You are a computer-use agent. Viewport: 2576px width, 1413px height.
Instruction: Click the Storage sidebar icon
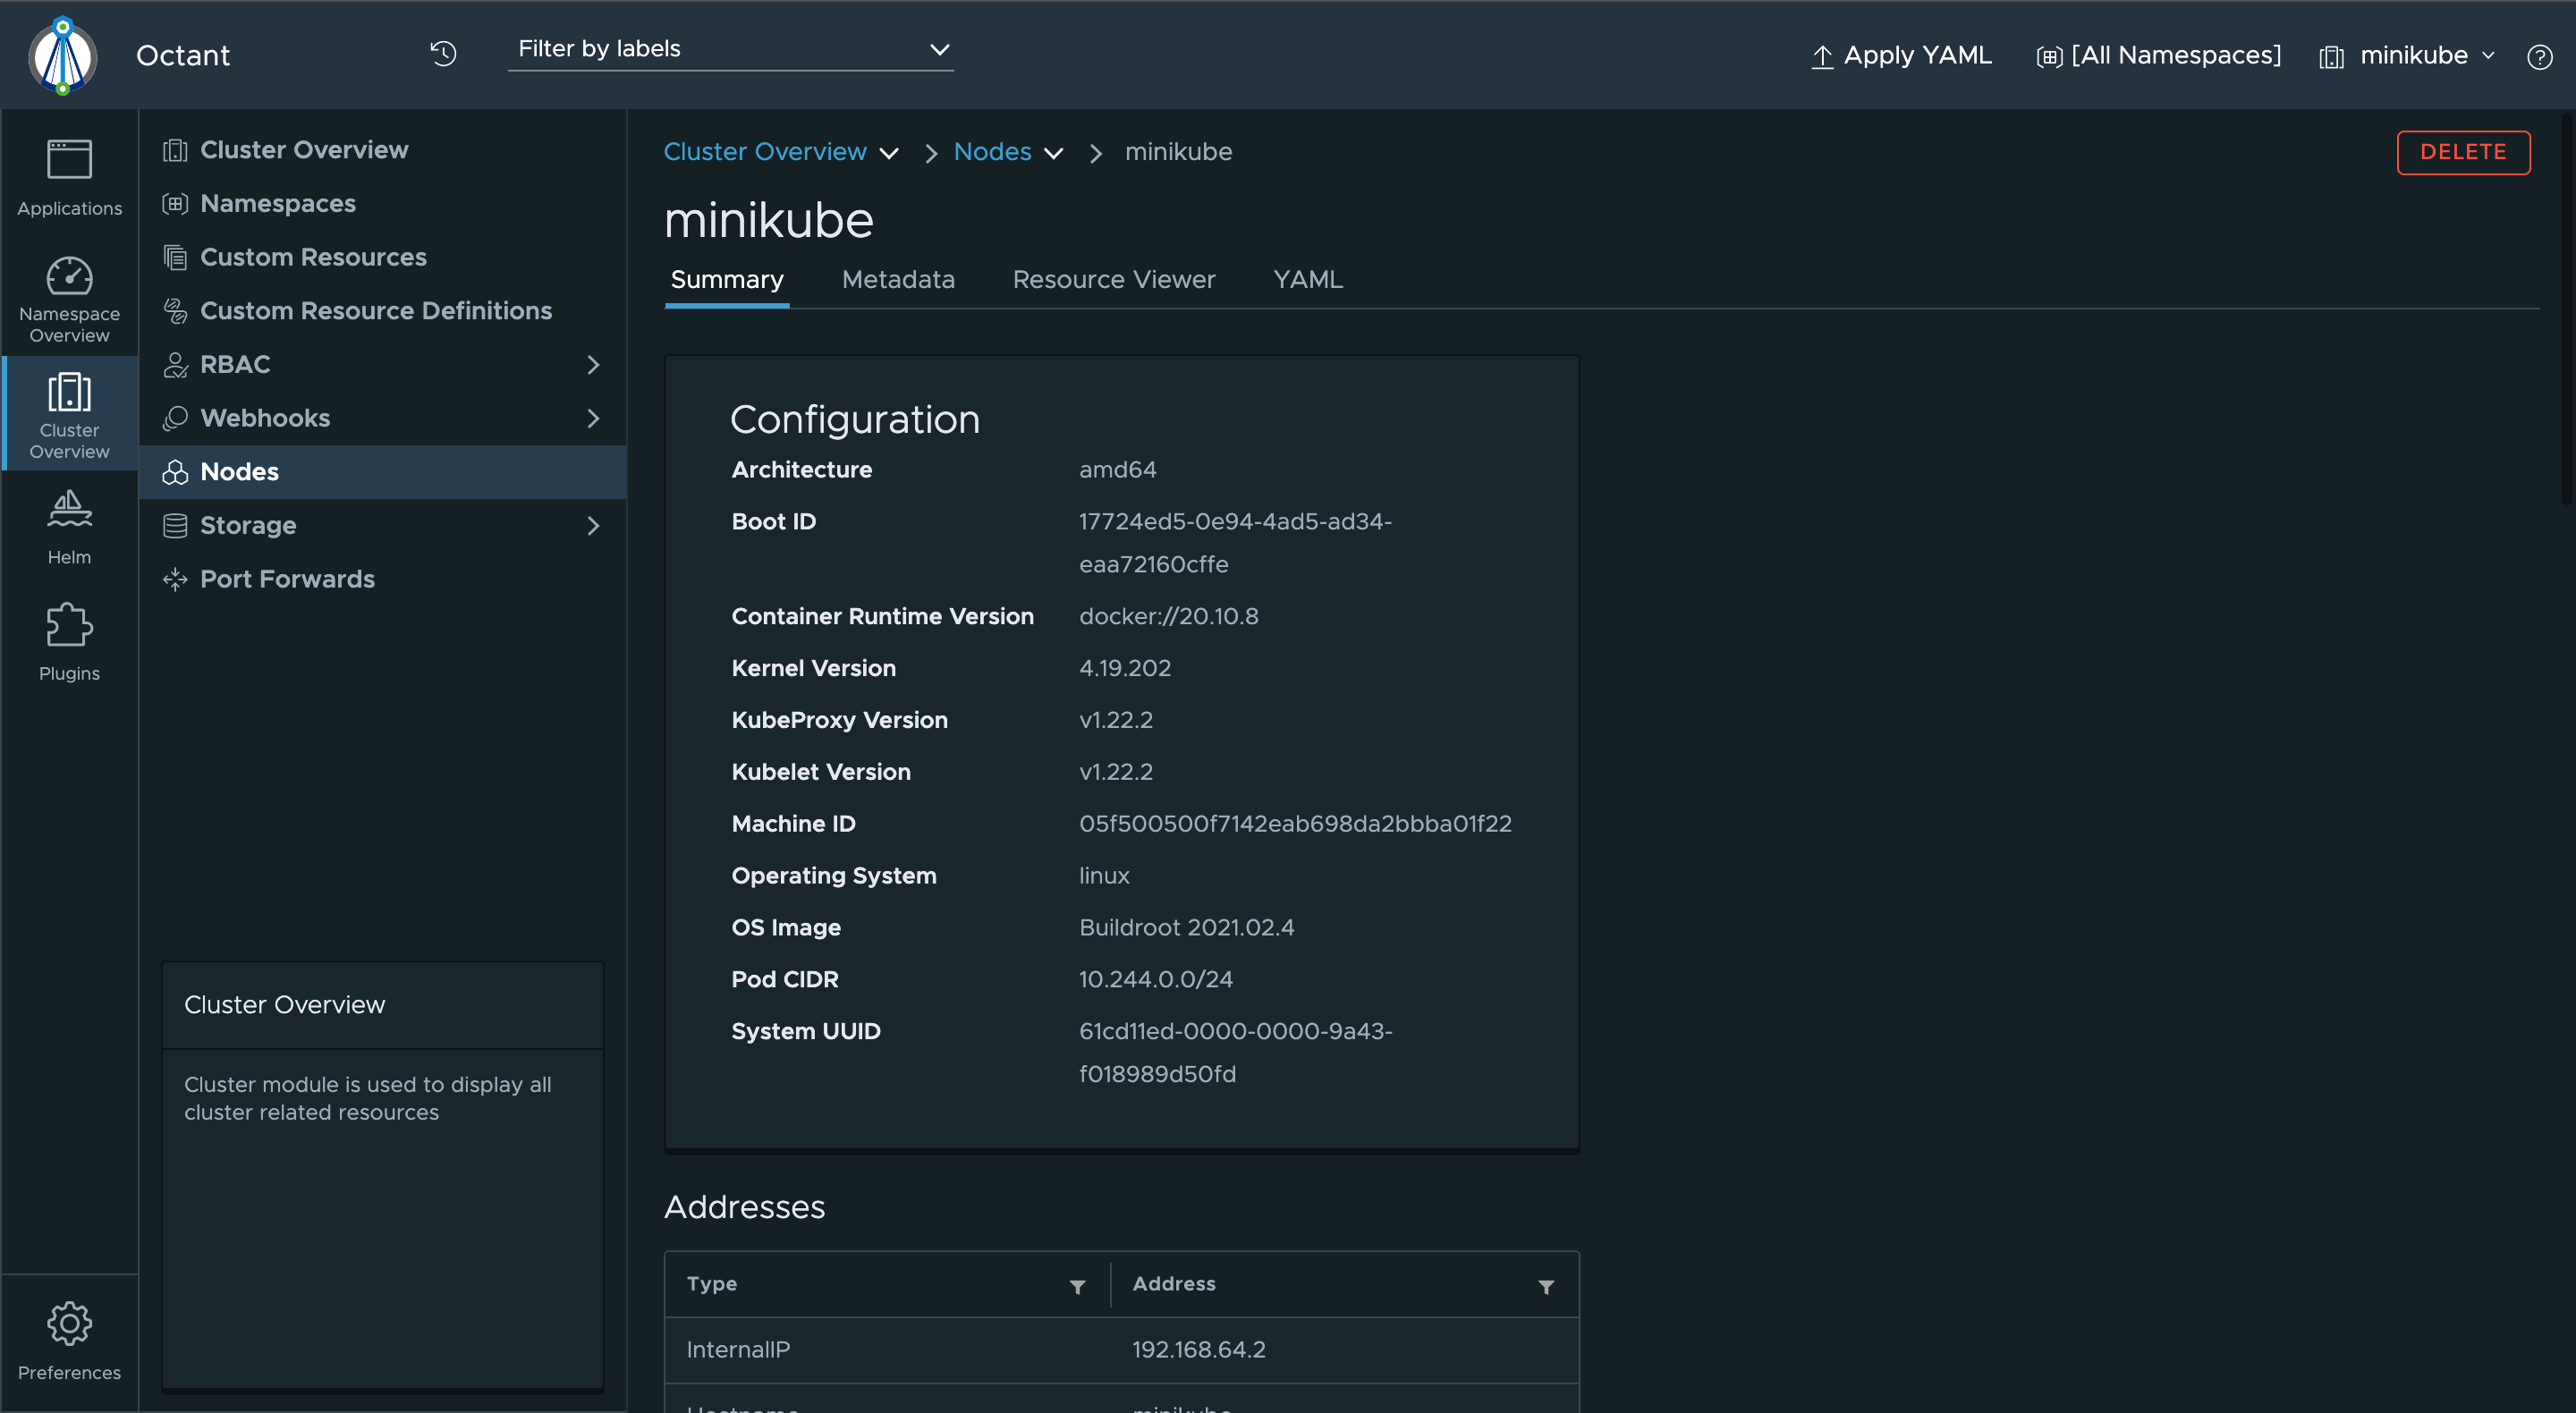(x=175, y=526)
